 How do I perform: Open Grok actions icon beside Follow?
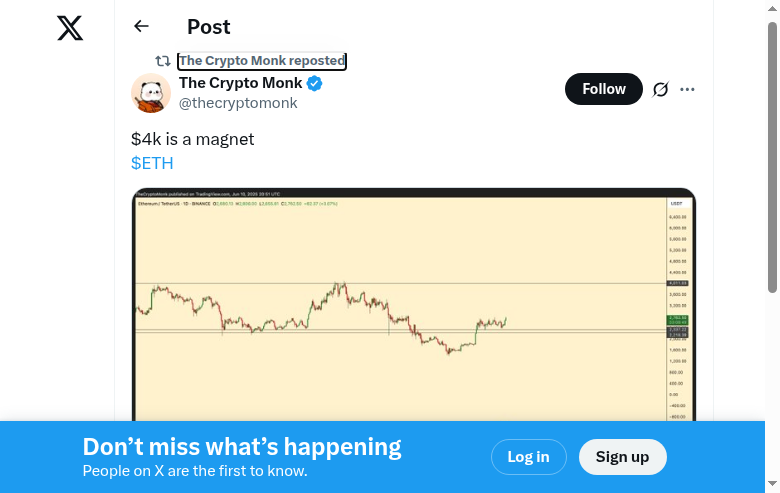[660, 89]
